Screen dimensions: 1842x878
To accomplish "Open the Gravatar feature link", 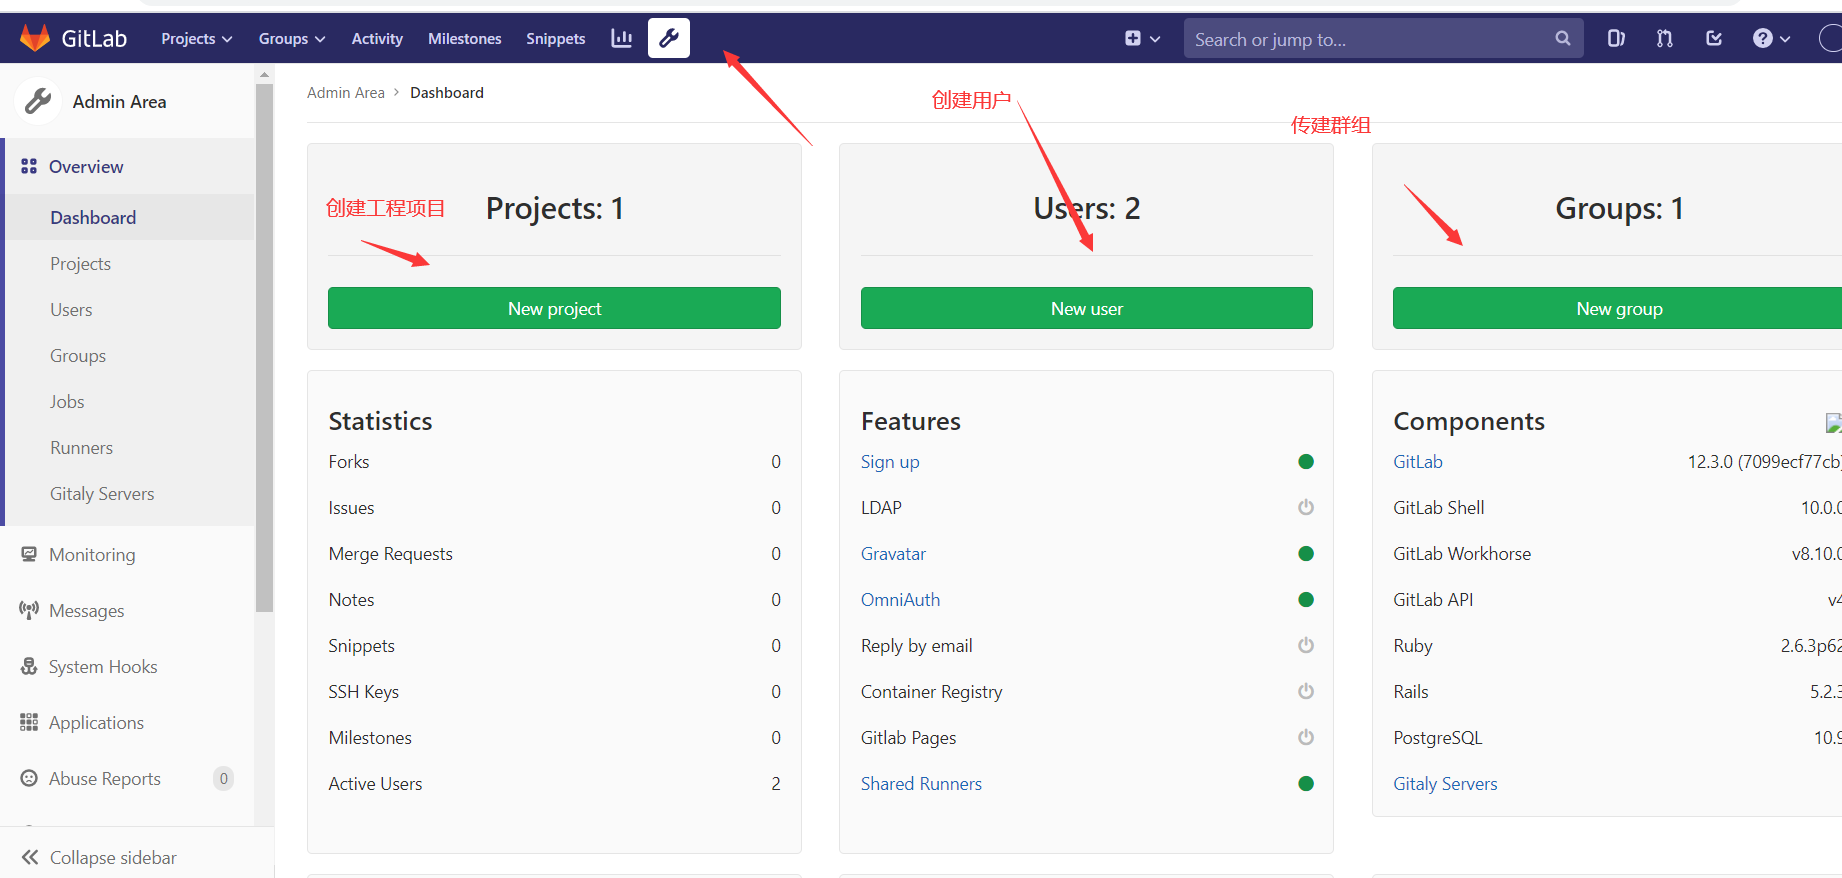I will pos(893,553).
